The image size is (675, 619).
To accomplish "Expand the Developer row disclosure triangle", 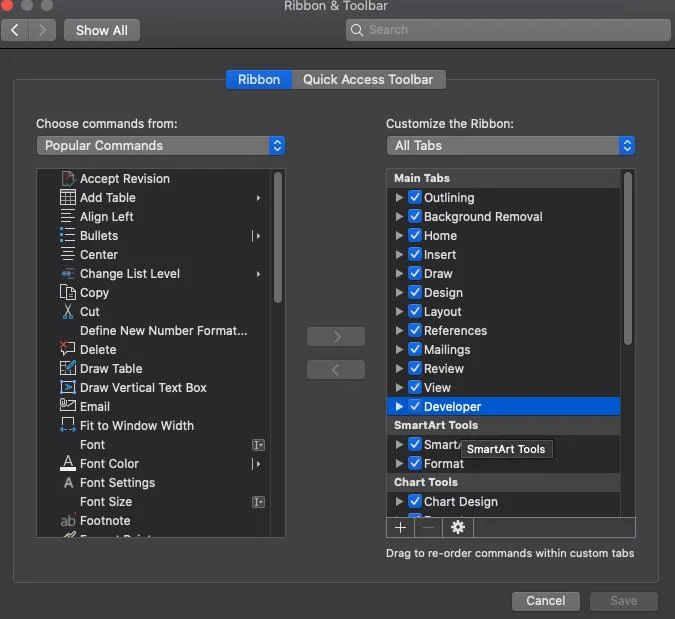I will [x=399, y=406].
